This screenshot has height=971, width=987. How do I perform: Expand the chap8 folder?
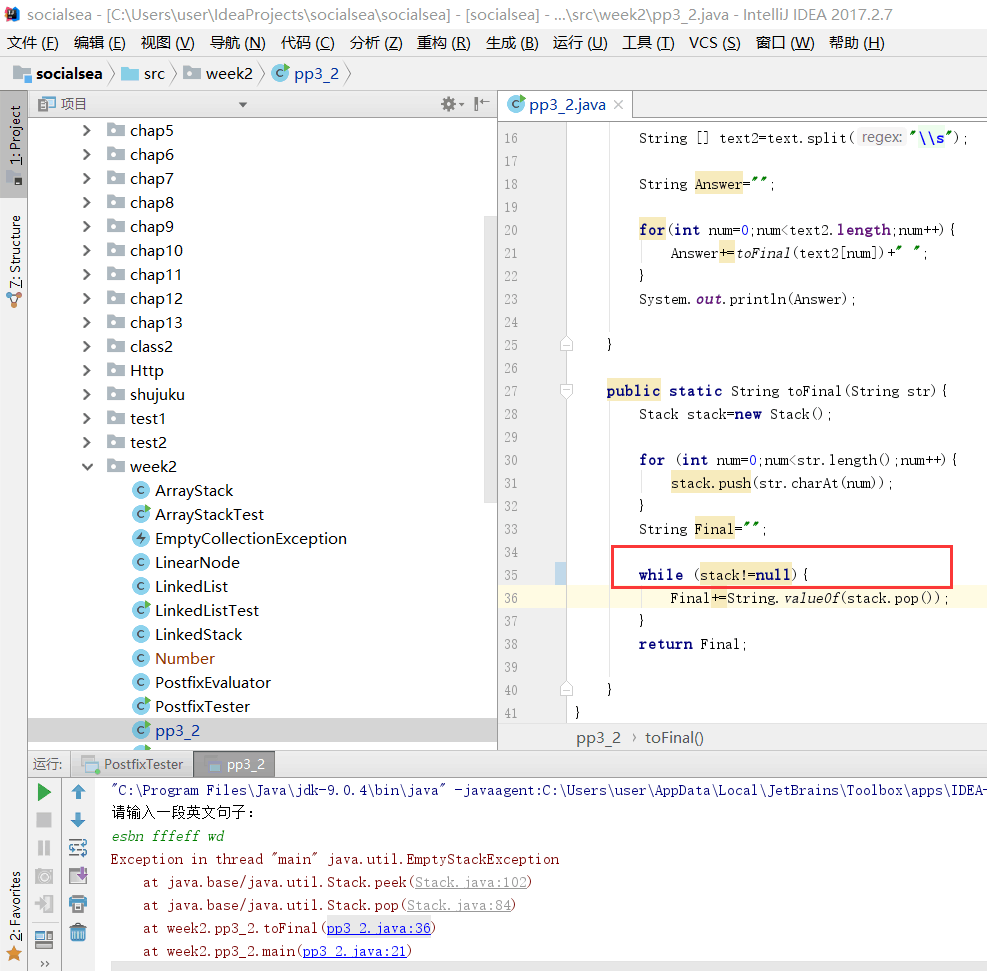pos(87,203)
